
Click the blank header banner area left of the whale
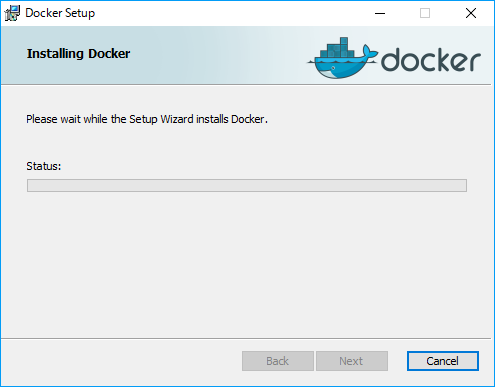tap(217, 55)
